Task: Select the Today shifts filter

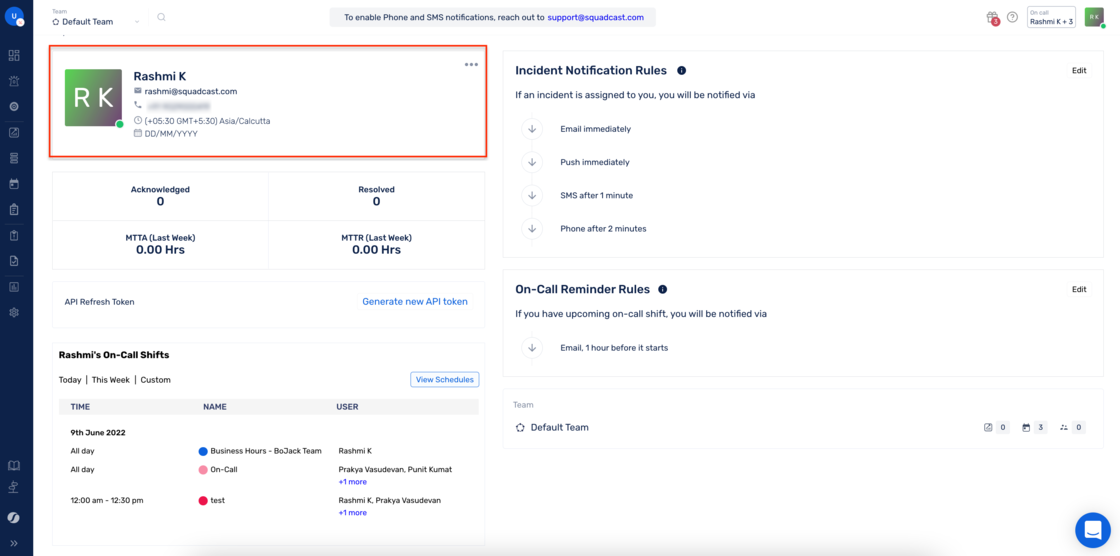Action: pyautogui.click(x=70, y=380)
